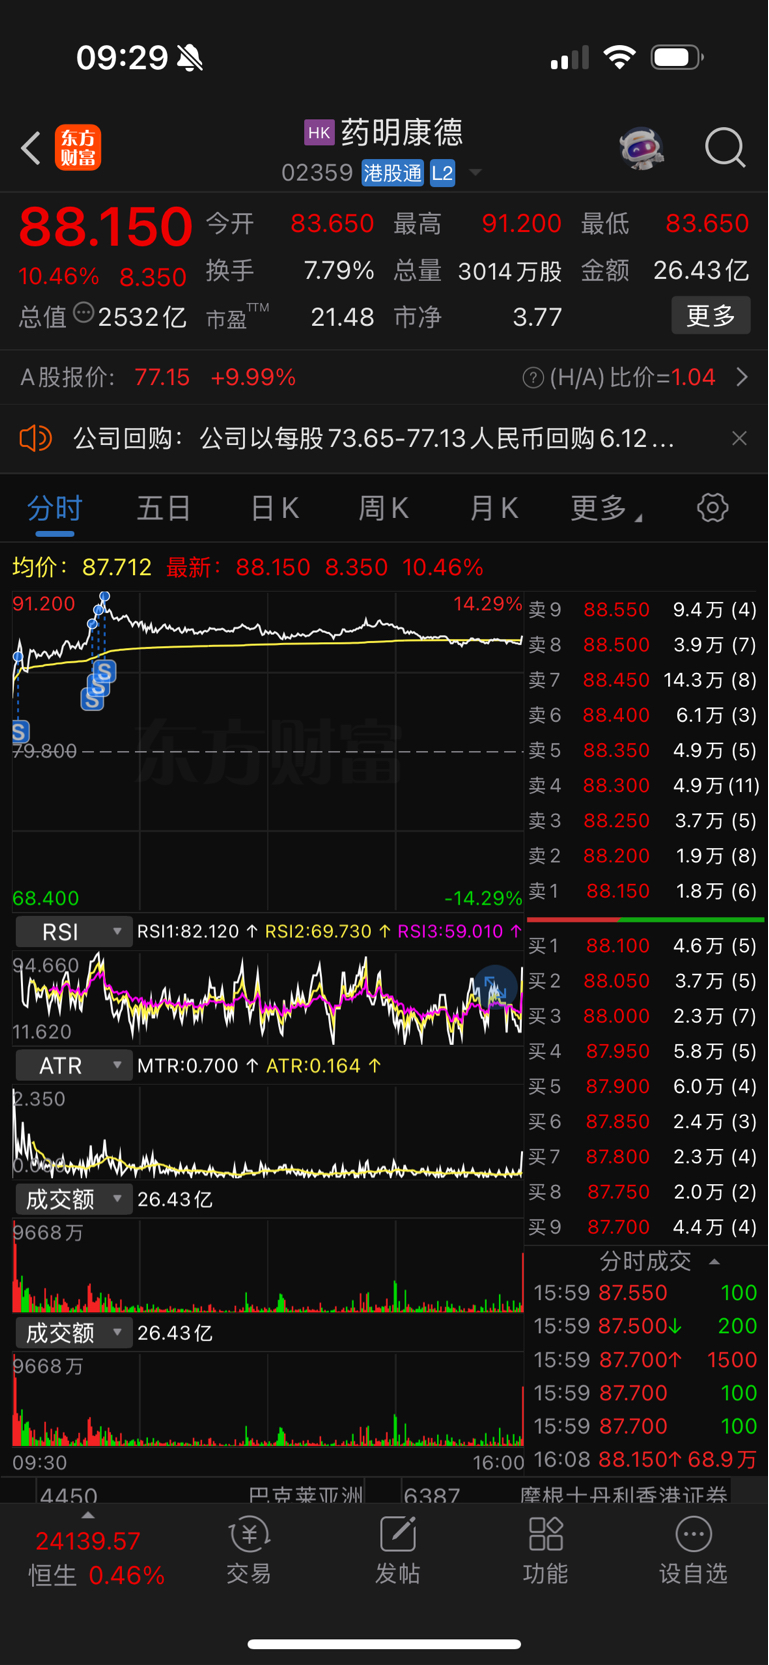Viewport: 769px width, 1665px height.
Task: Switch to 分时 chart tab
Action: click(x=55, y=508)
